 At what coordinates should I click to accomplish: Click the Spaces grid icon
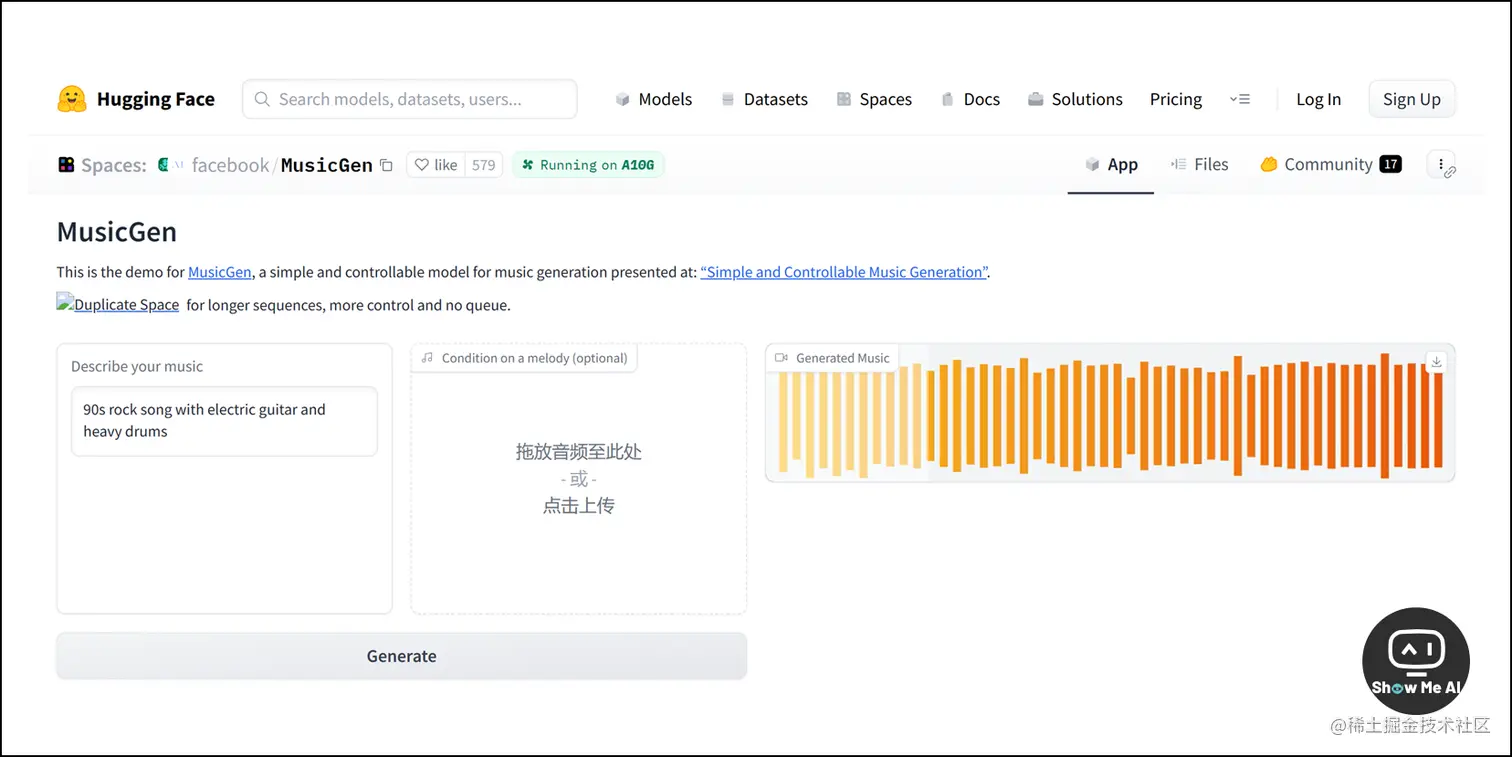pos(66,165)
